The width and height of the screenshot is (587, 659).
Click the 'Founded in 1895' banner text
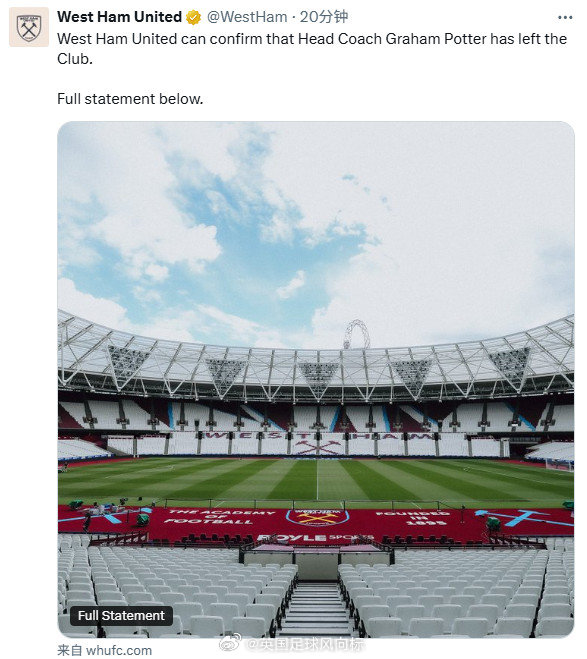click(x=412, y=518)
